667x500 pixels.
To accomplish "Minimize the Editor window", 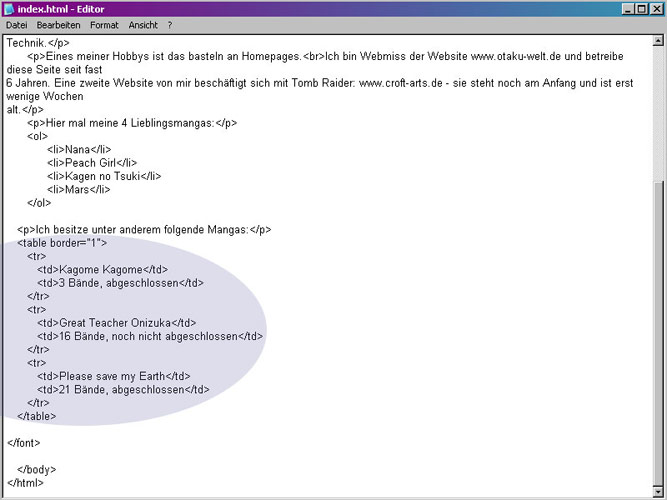I will click(x=627, y=9).
